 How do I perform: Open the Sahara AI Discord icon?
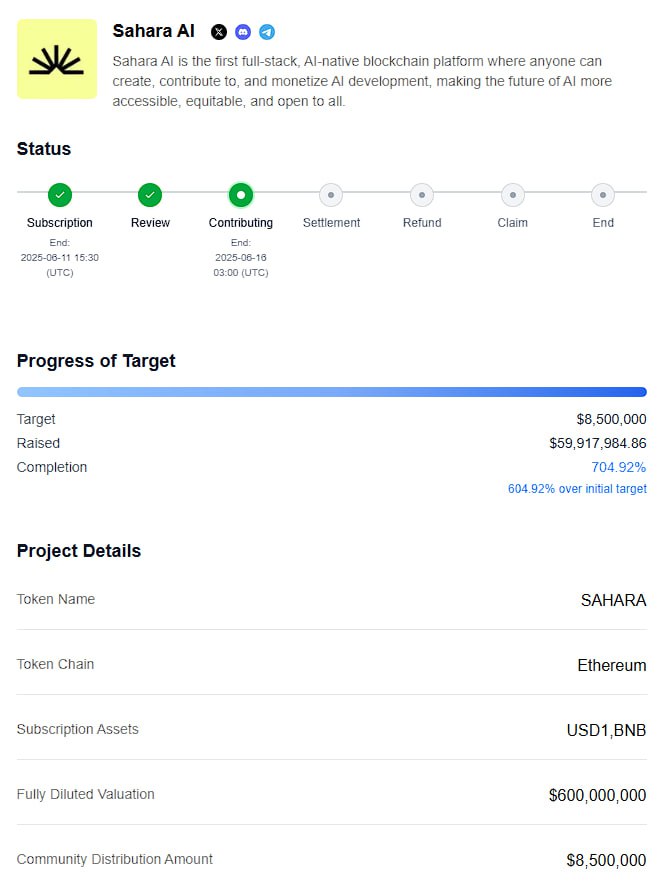point(243,32)
